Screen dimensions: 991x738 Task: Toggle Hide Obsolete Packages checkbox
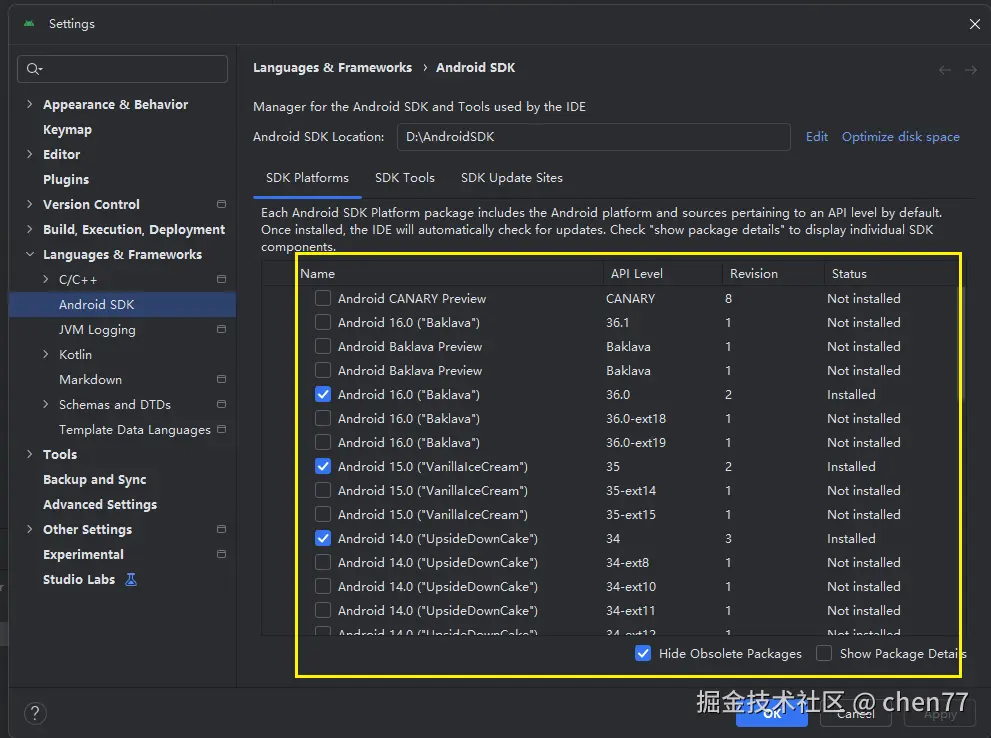pos(643,653)
